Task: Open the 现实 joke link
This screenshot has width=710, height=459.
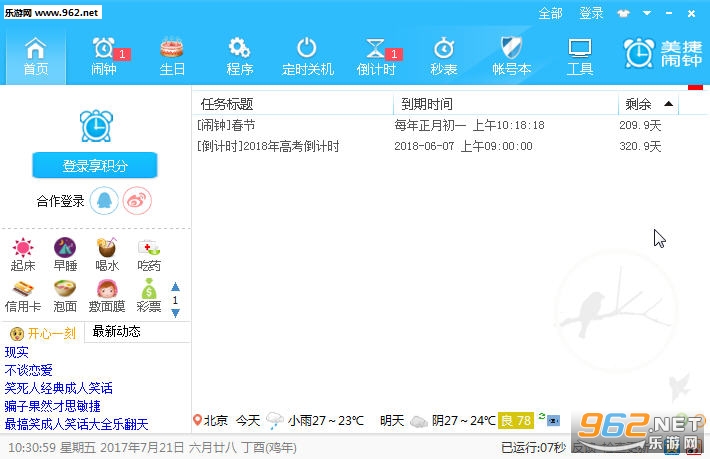Action: point(17,352)
